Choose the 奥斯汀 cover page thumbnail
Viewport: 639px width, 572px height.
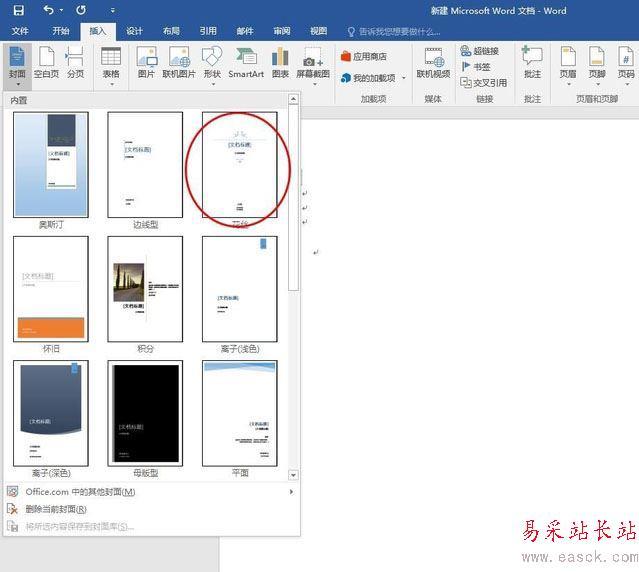click(51, 165)
